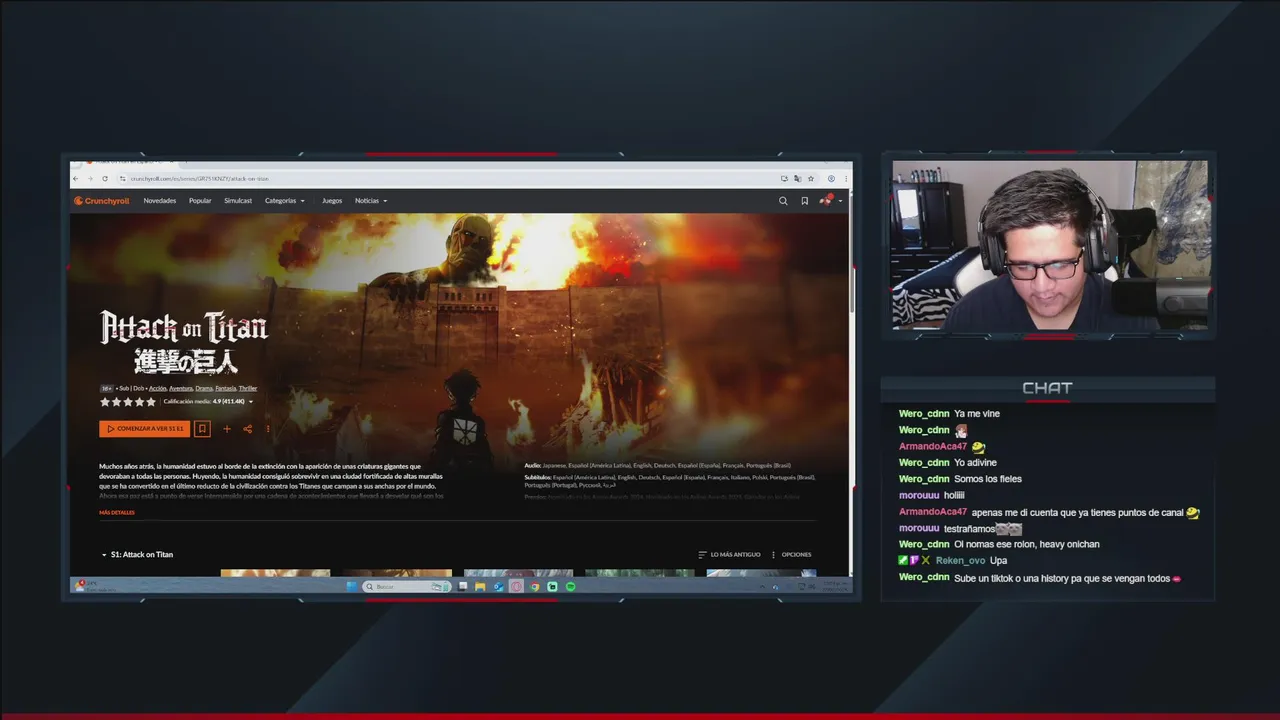Open the translate page icon in the address bar

click(797, 179)
